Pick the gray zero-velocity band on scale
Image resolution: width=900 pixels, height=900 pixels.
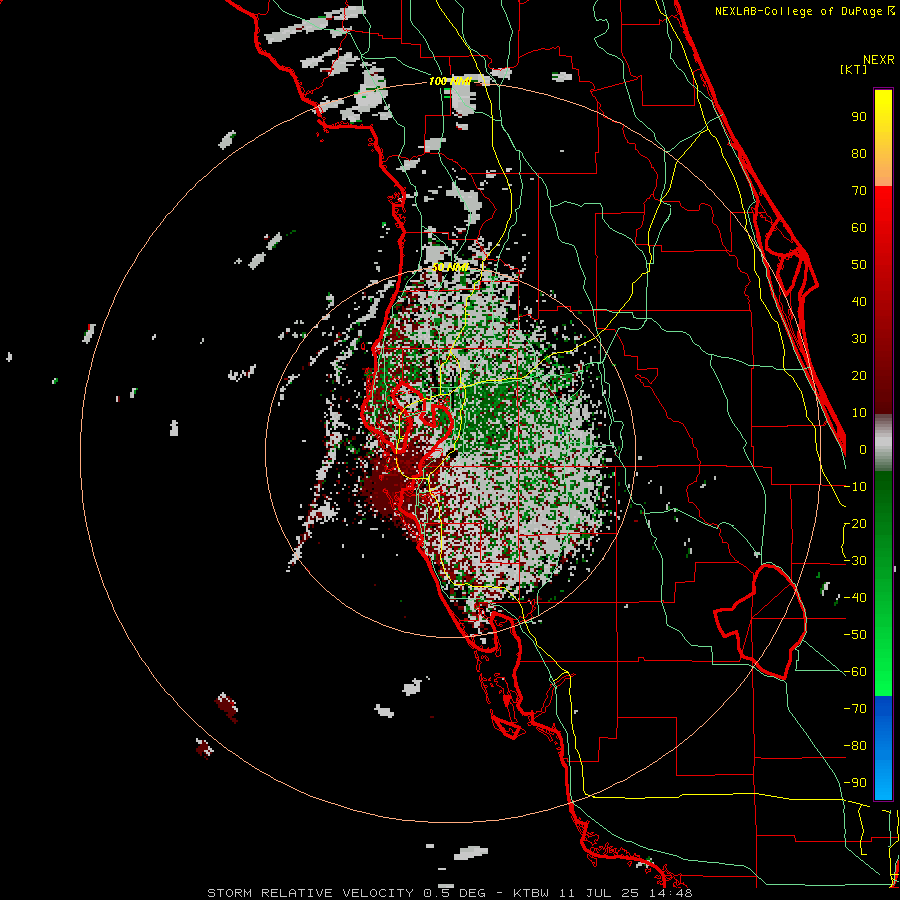(883, 443)
